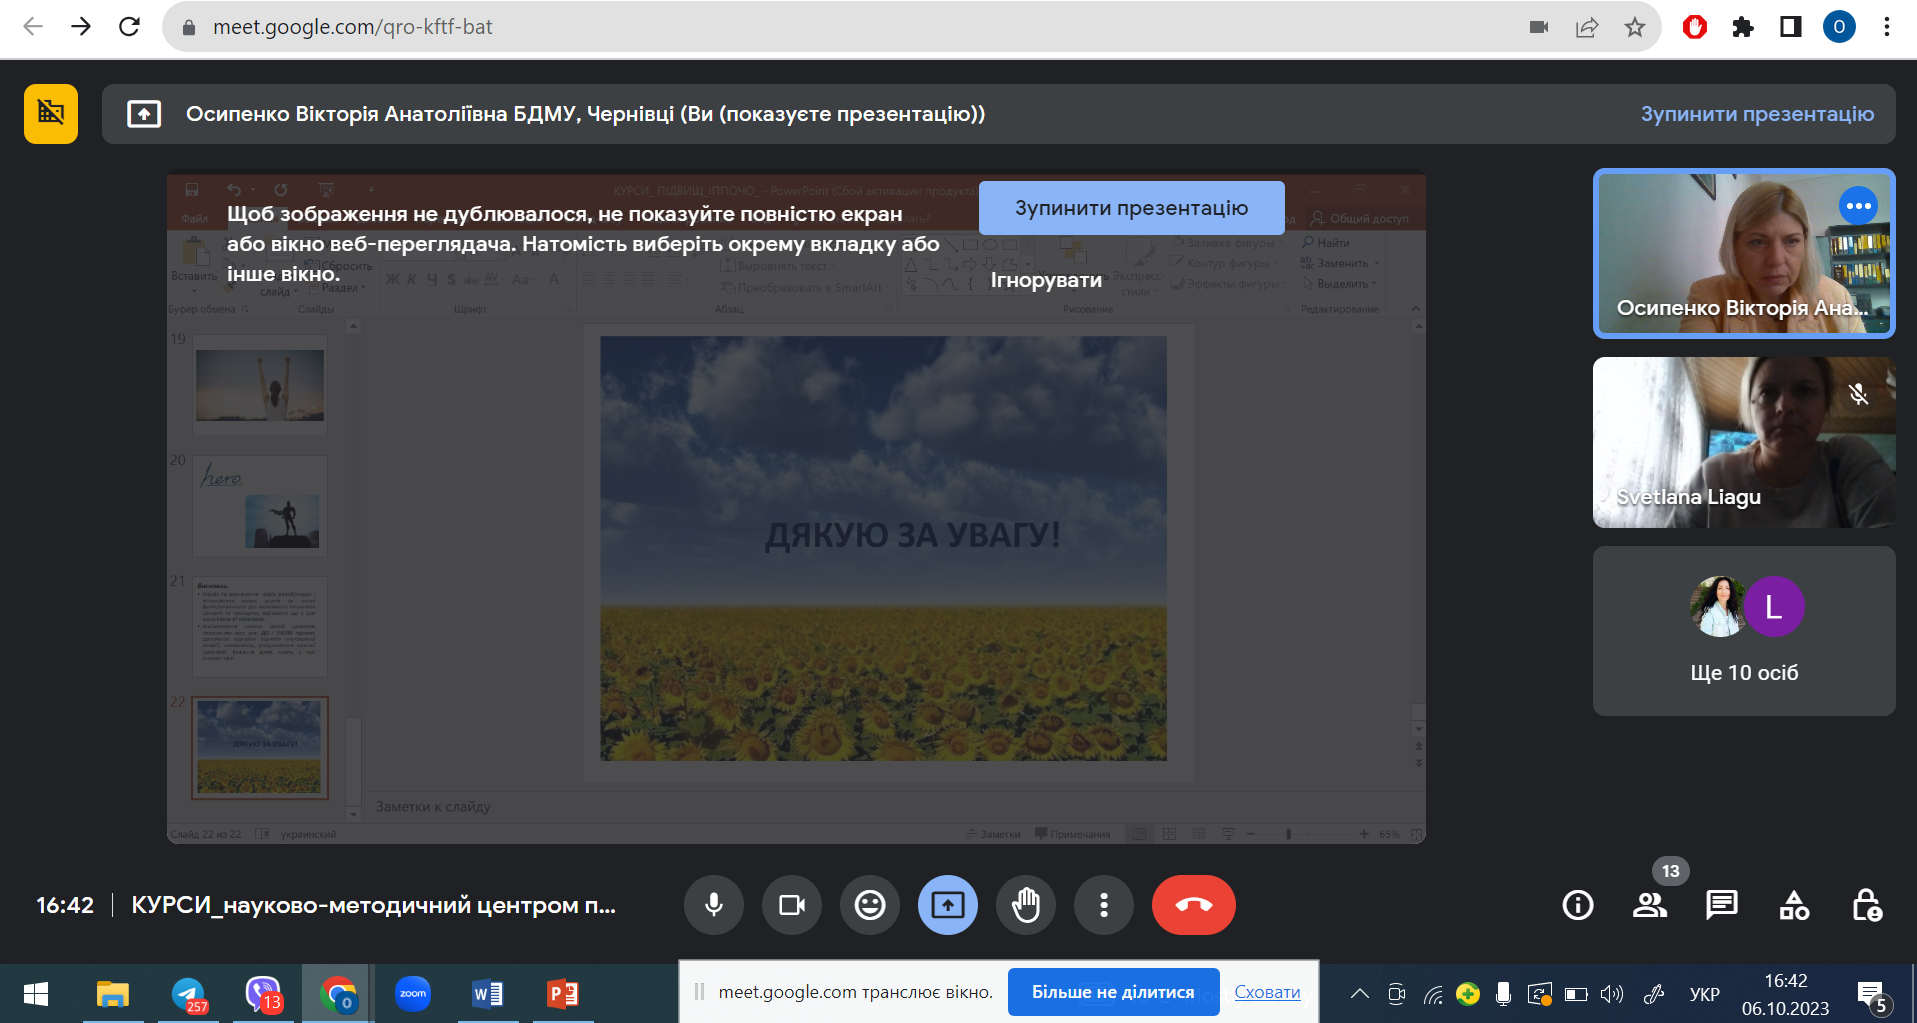Bookmark this page with star icon
The height and width of the screenshot is (1023, 1917).
(1635, 27)
